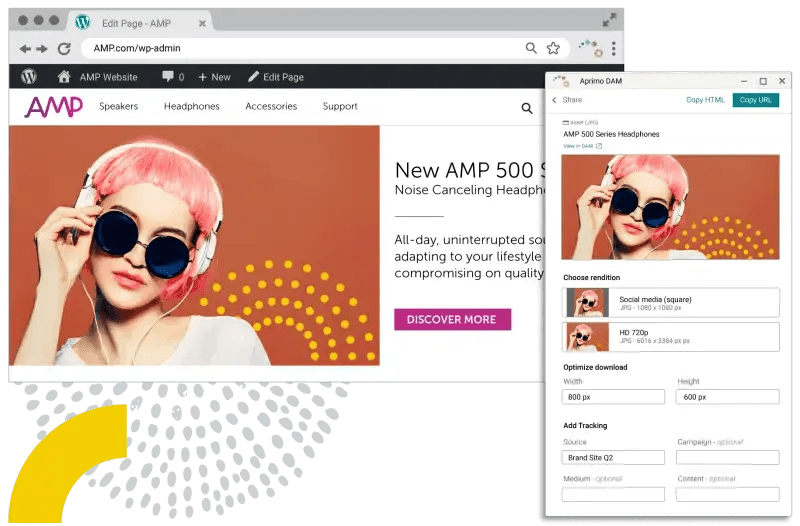Close the Edit Page - AMP browser tab

[202, 23]
